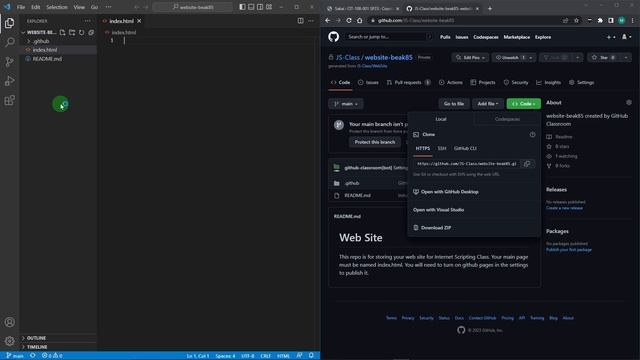Viewport: 640px width, 360px height.
Task: Open the Accounts icon in VS Code
Action: point(9,322)
